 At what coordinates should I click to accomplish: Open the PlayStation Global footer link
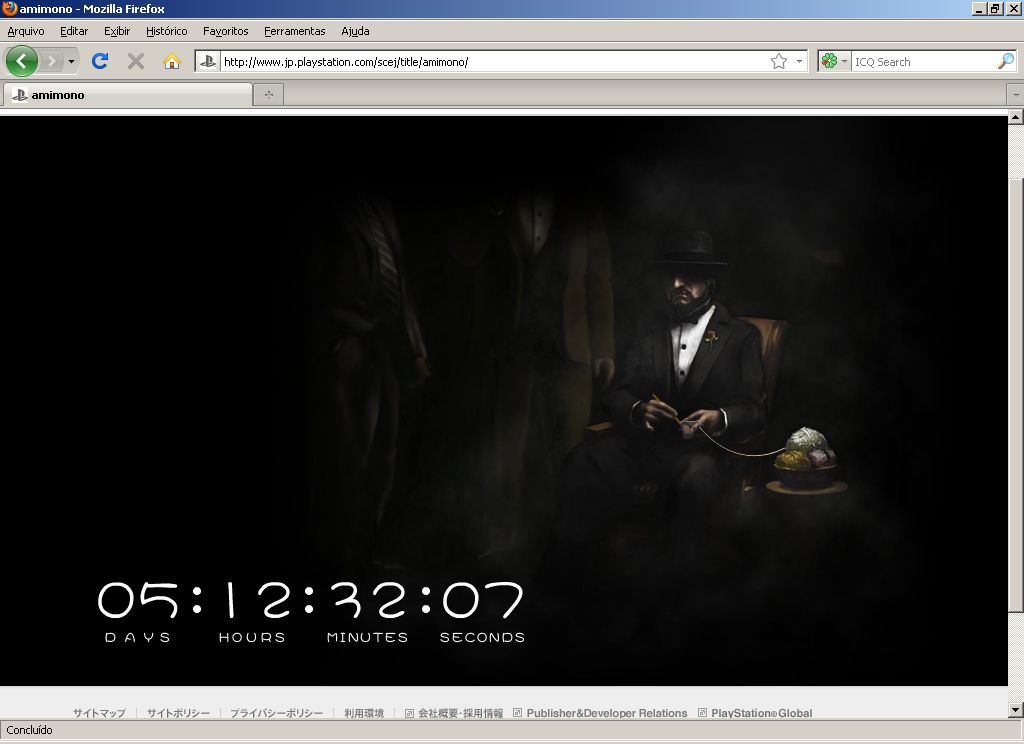pos(761,713)
